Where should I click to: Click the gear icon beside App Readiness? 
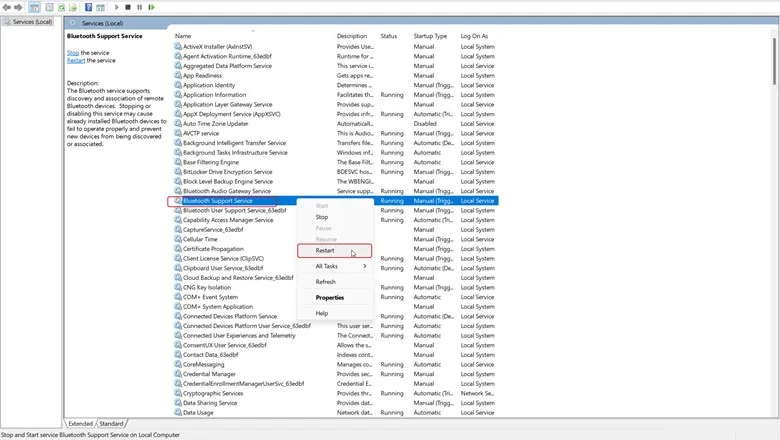click(x=178, y=75)
